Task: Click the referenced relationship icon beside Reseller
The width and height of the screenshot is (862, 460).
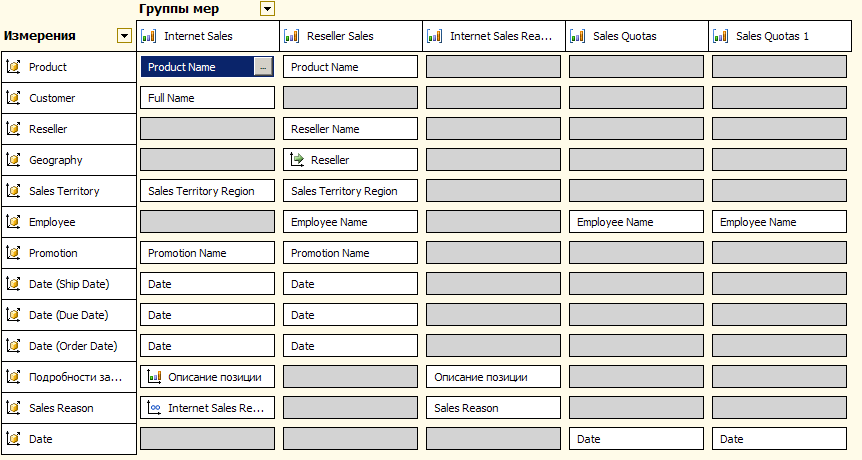Action: click(297, 160)
